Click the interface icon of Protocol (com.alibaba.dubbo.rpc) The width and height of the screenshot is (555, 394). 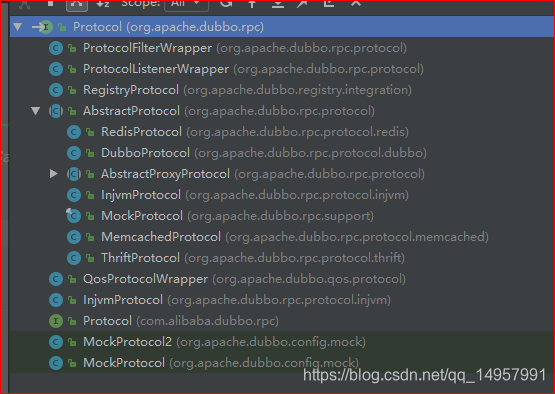56,321
